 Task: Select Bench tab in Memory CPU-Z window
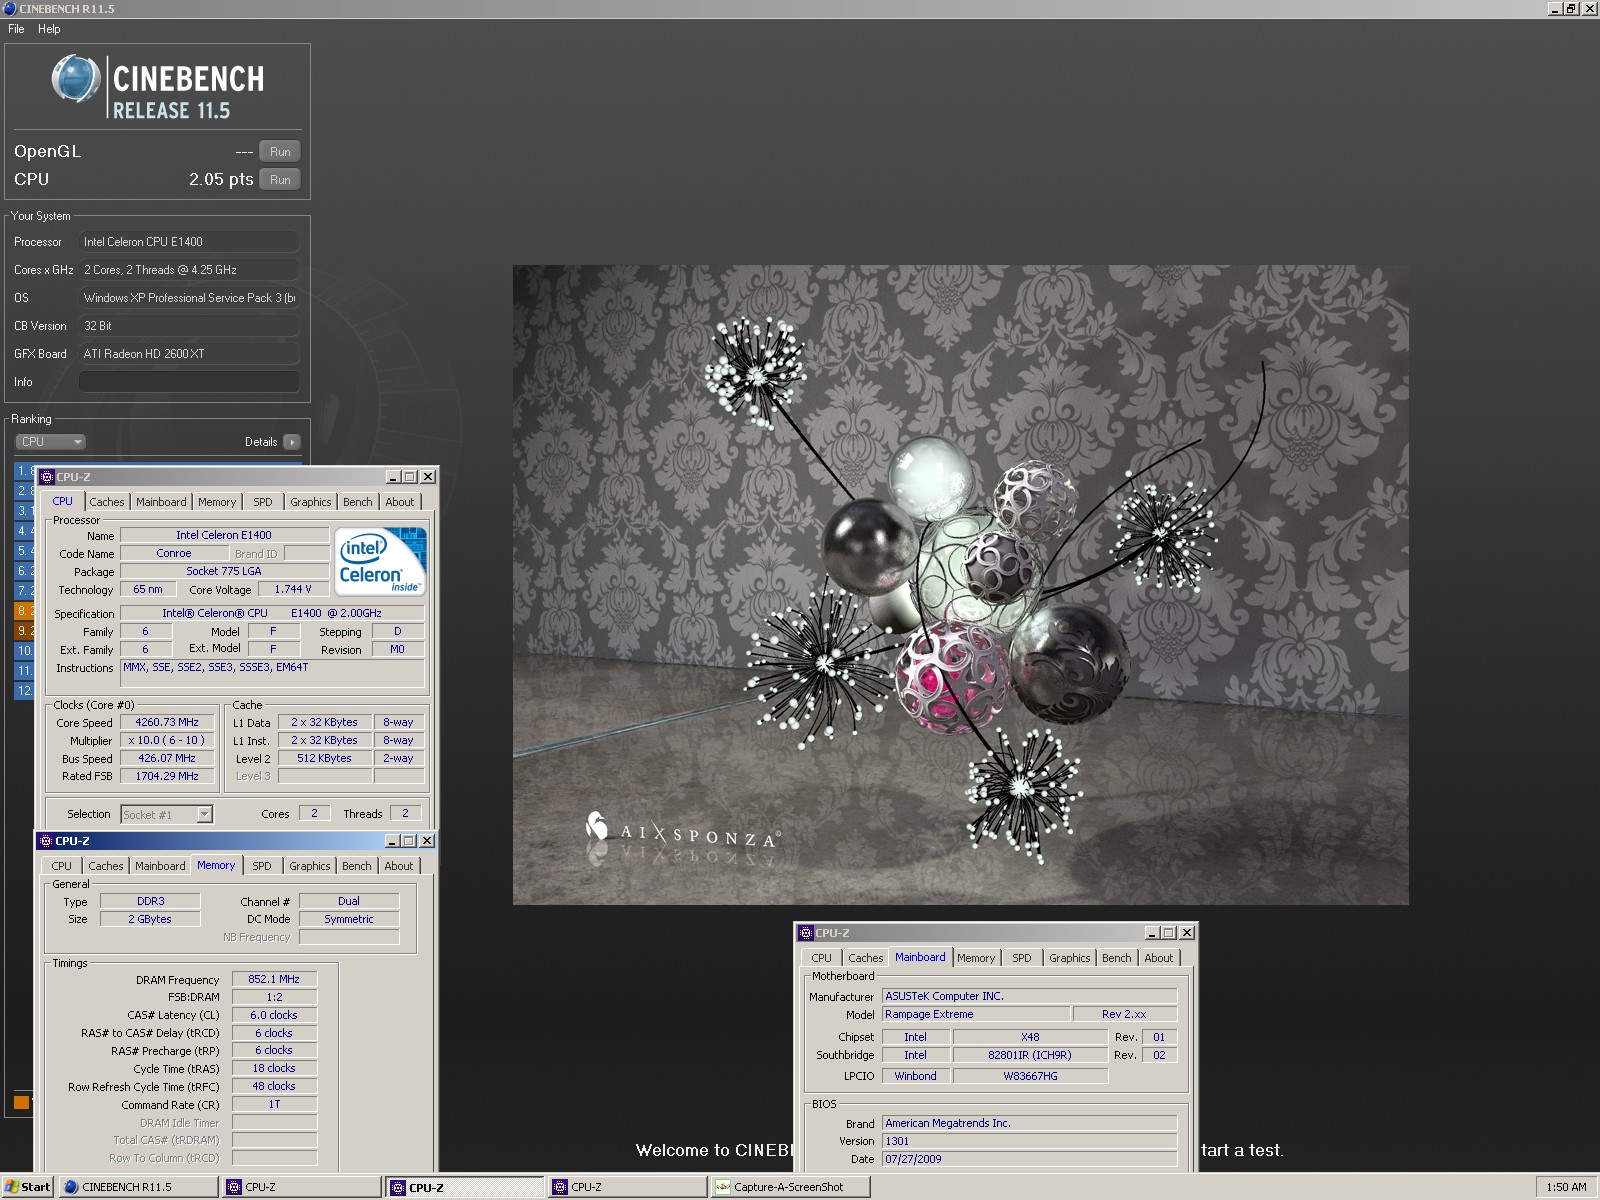[x=356, y=866]
